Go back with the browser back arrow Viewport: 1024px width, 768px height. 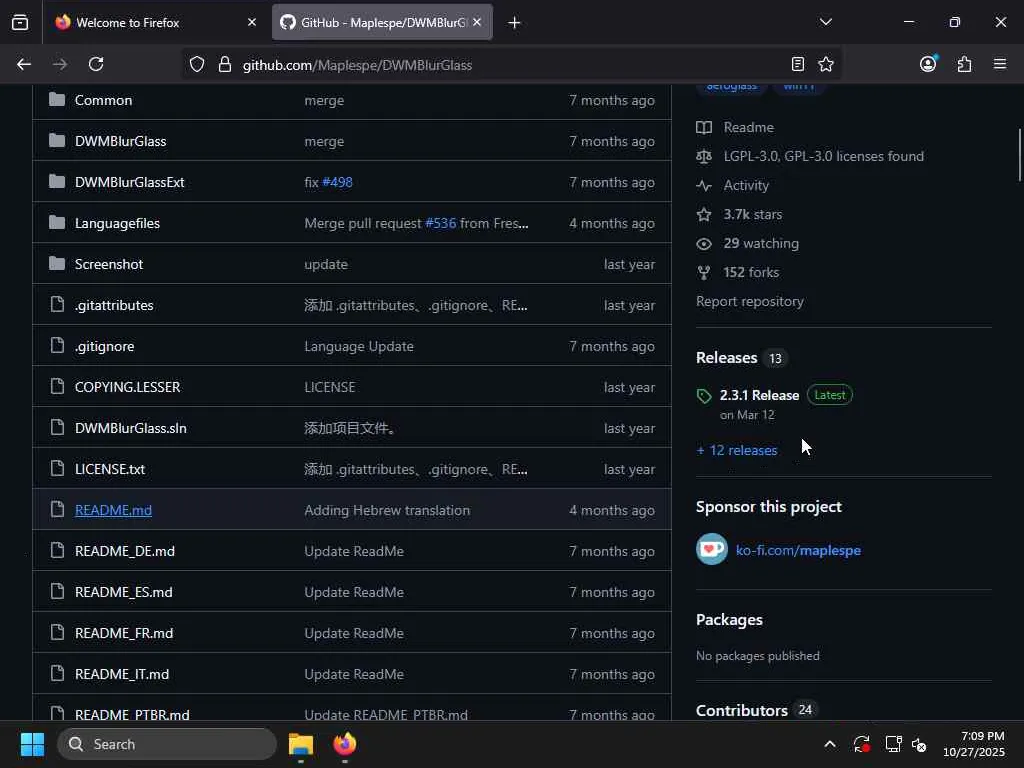tap(24, 64)
